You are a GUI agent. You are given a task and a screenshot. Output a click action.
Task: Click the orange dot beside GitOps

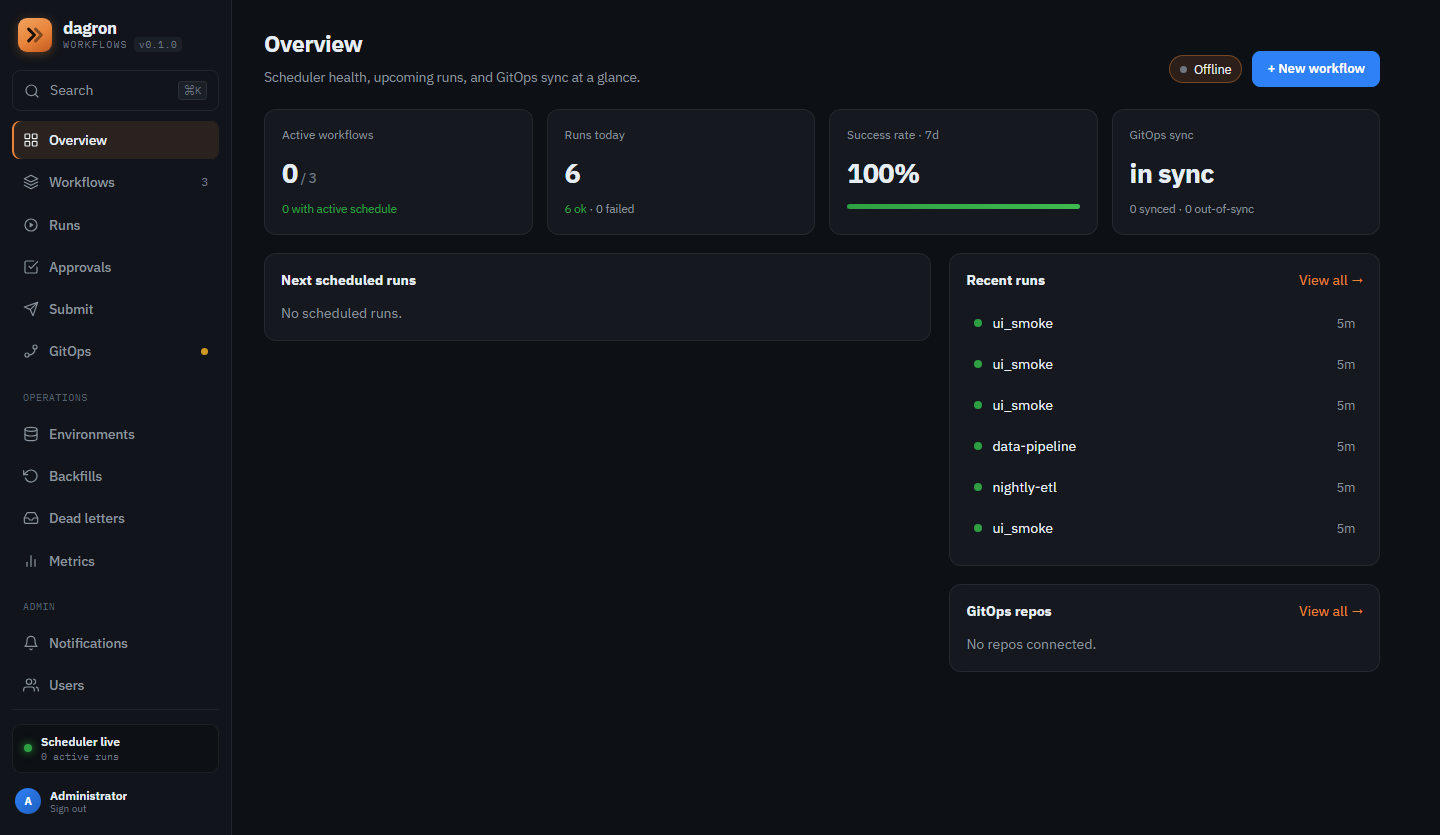205,352
